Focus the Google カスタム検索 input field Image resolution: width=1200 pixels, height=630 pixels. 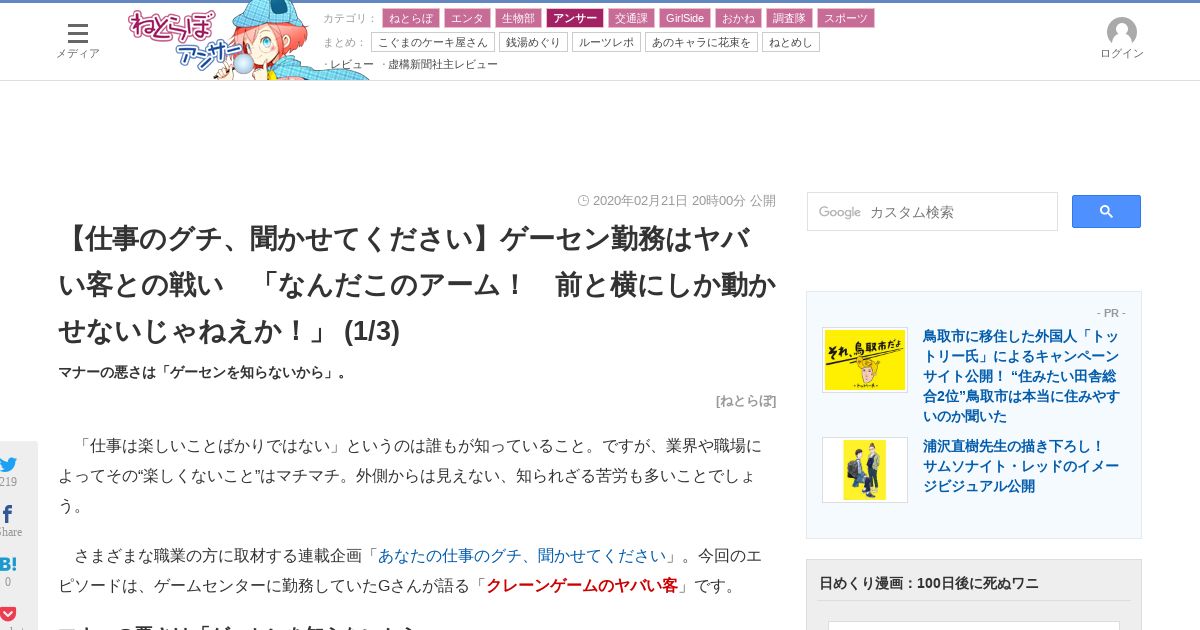[932, 212]
